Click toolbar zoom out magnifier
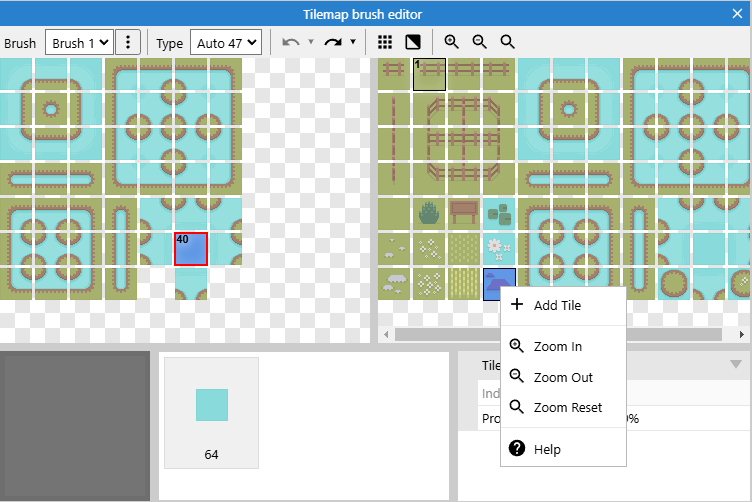752x502 pixels. 480,42
